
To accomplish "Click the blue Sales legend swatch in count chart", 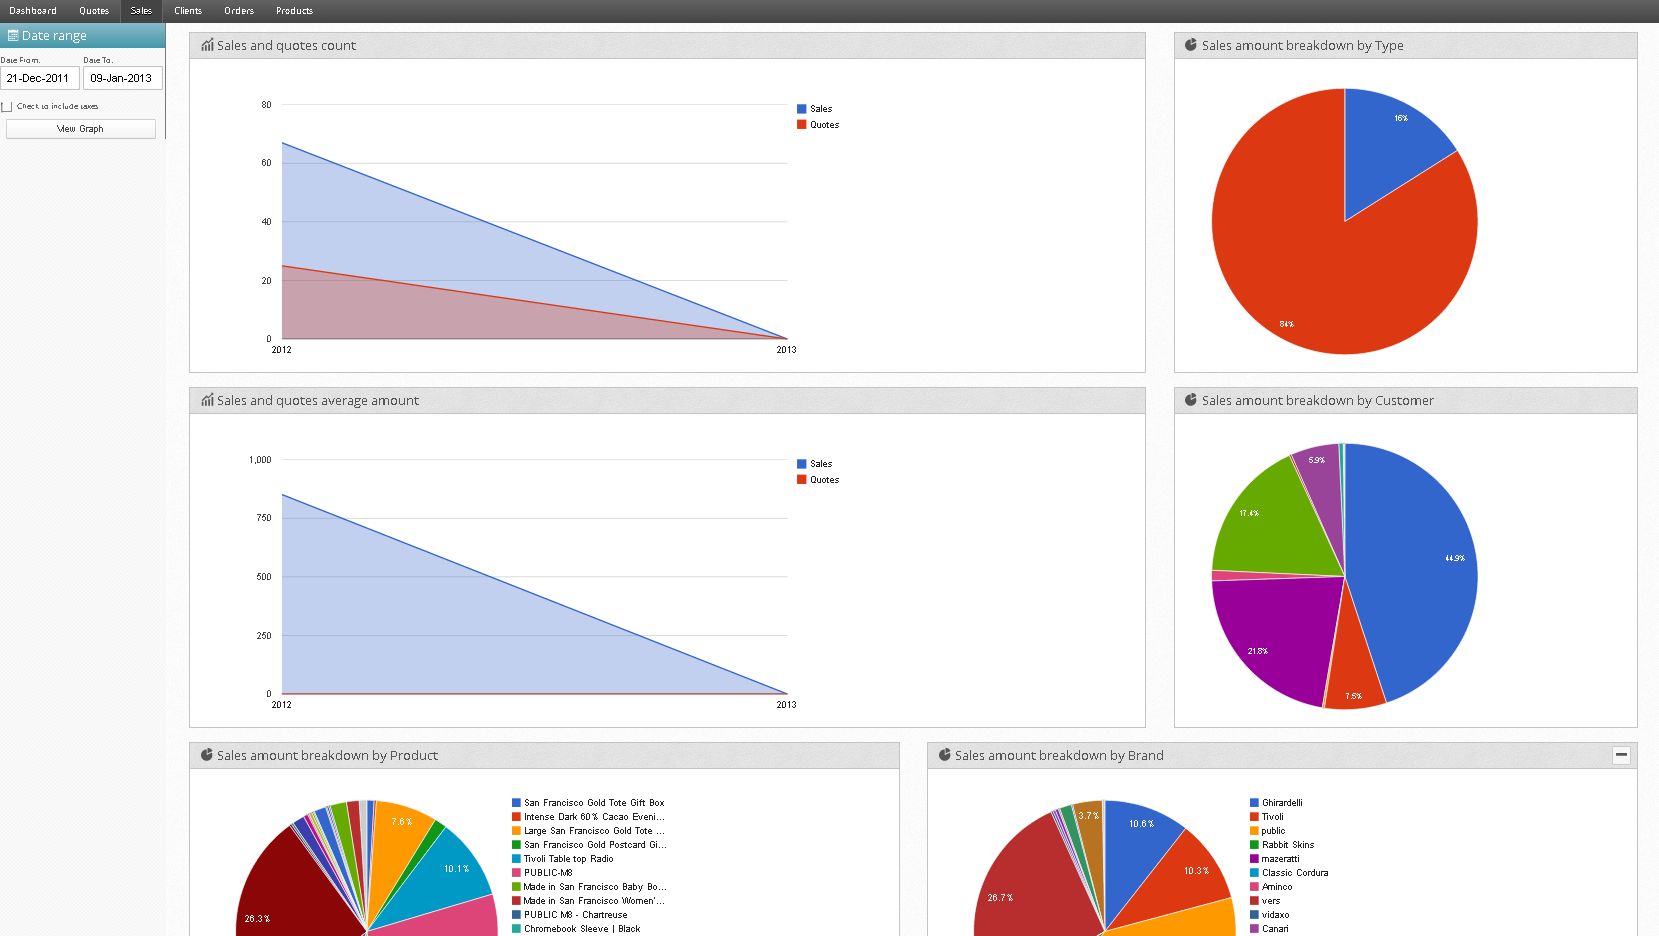I will [x=802, y=109].
